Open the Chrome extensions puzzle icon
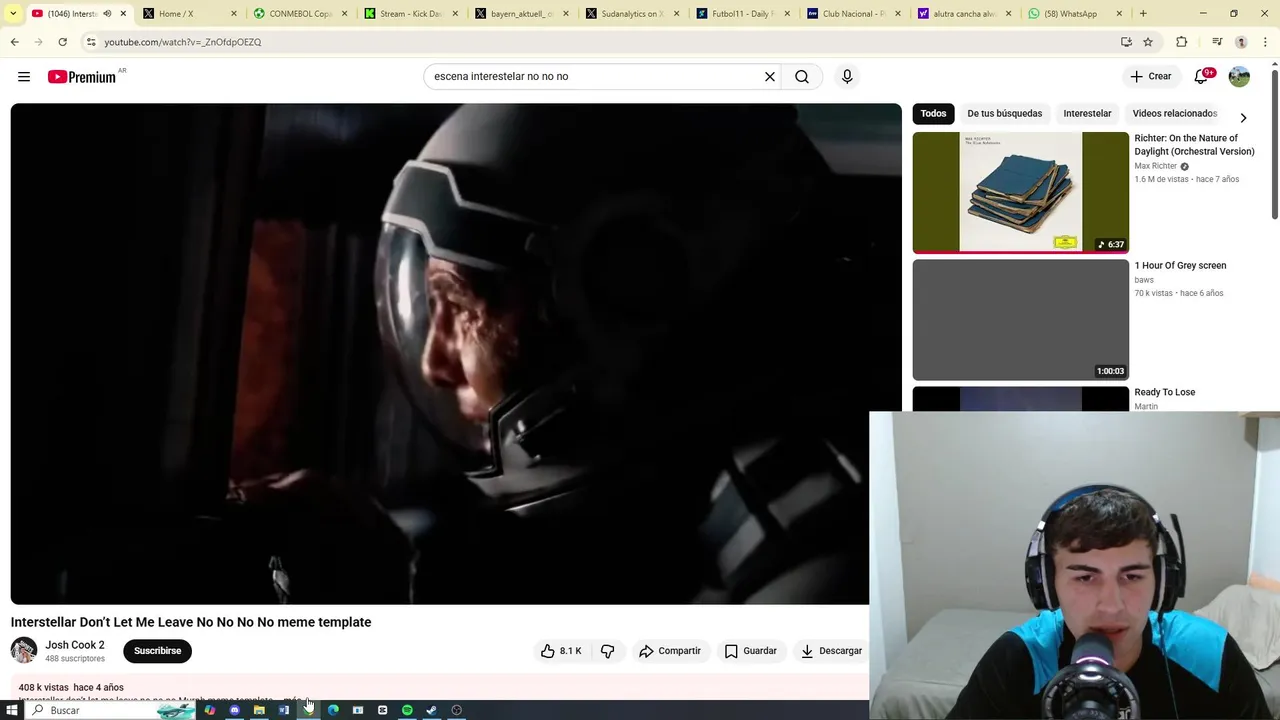 (x=1182, y=42)
